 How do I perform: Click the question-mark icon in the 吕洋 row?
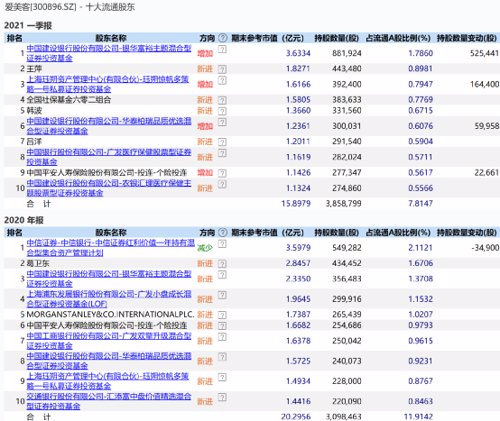[222, 142]
